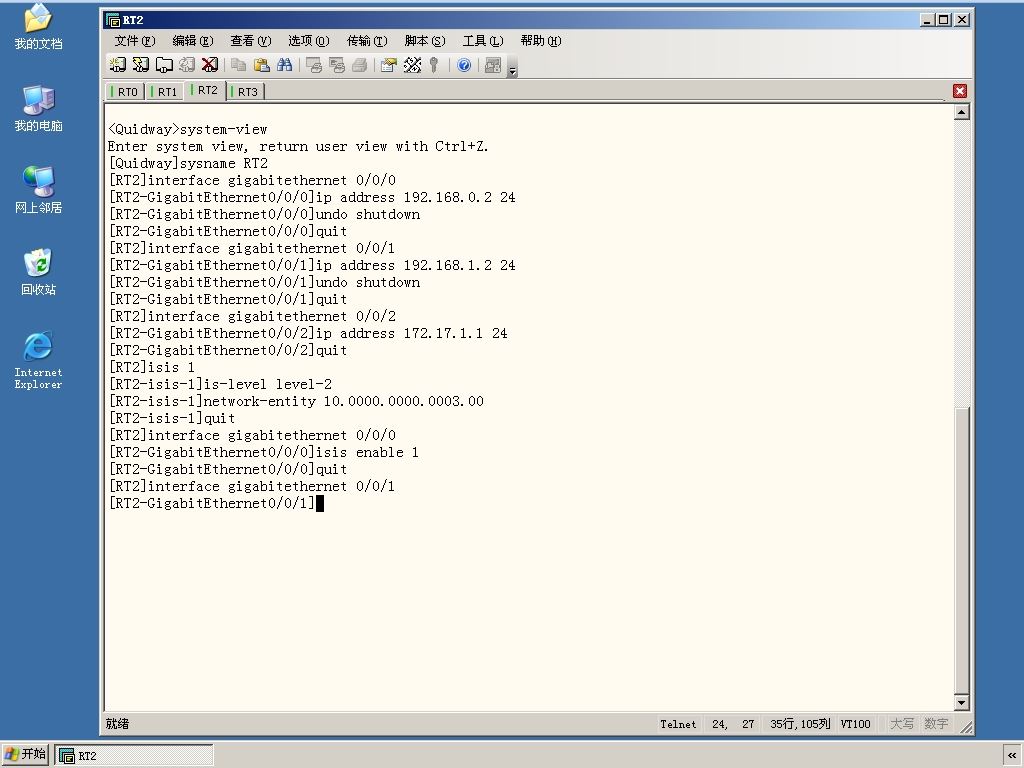This screenshot has height=768, width=1024.
Task: Expand the system tray chevron
Action: (x=1012, y=756)
